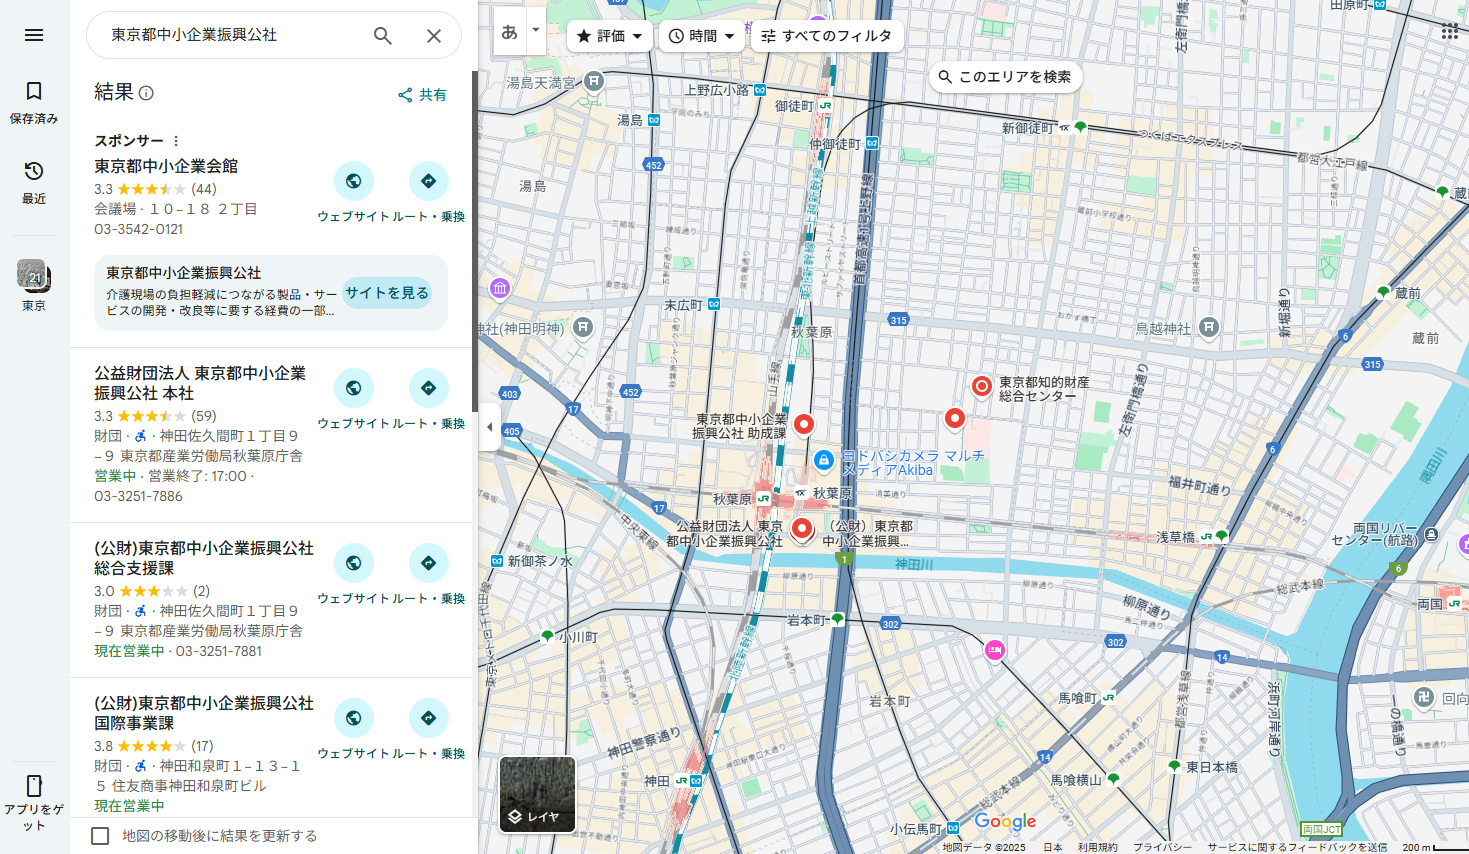Open result title 東京都中小企業会館

point(166,166)
